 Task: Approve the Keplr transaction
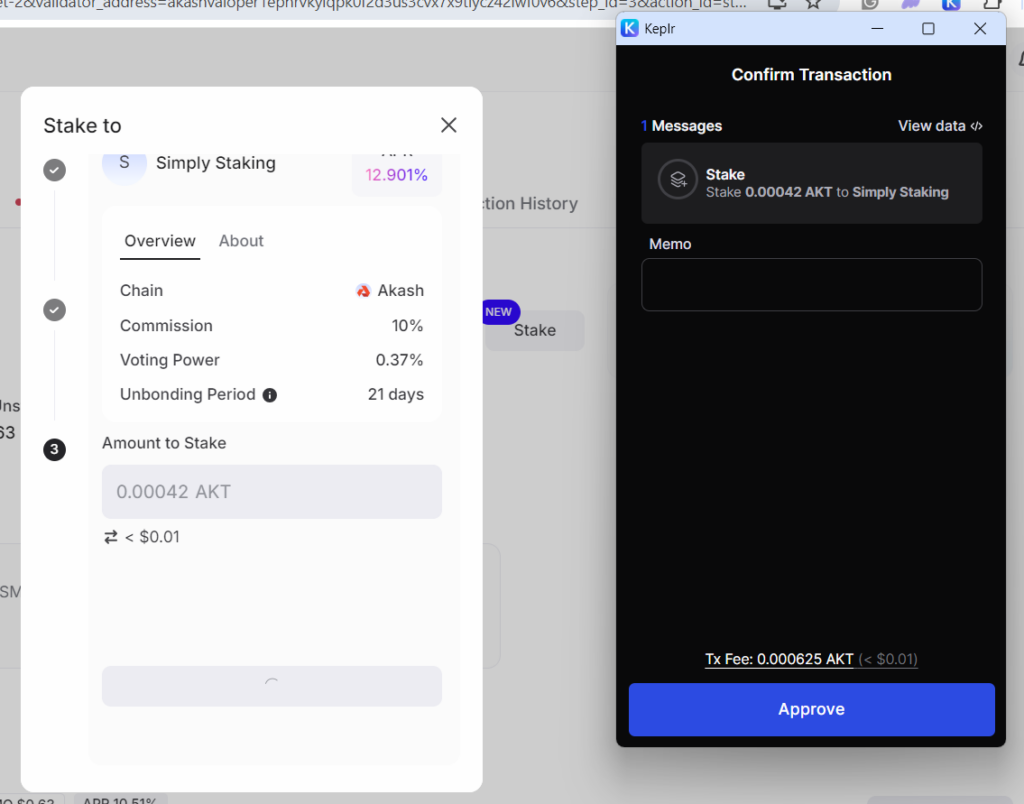point(811,709)
